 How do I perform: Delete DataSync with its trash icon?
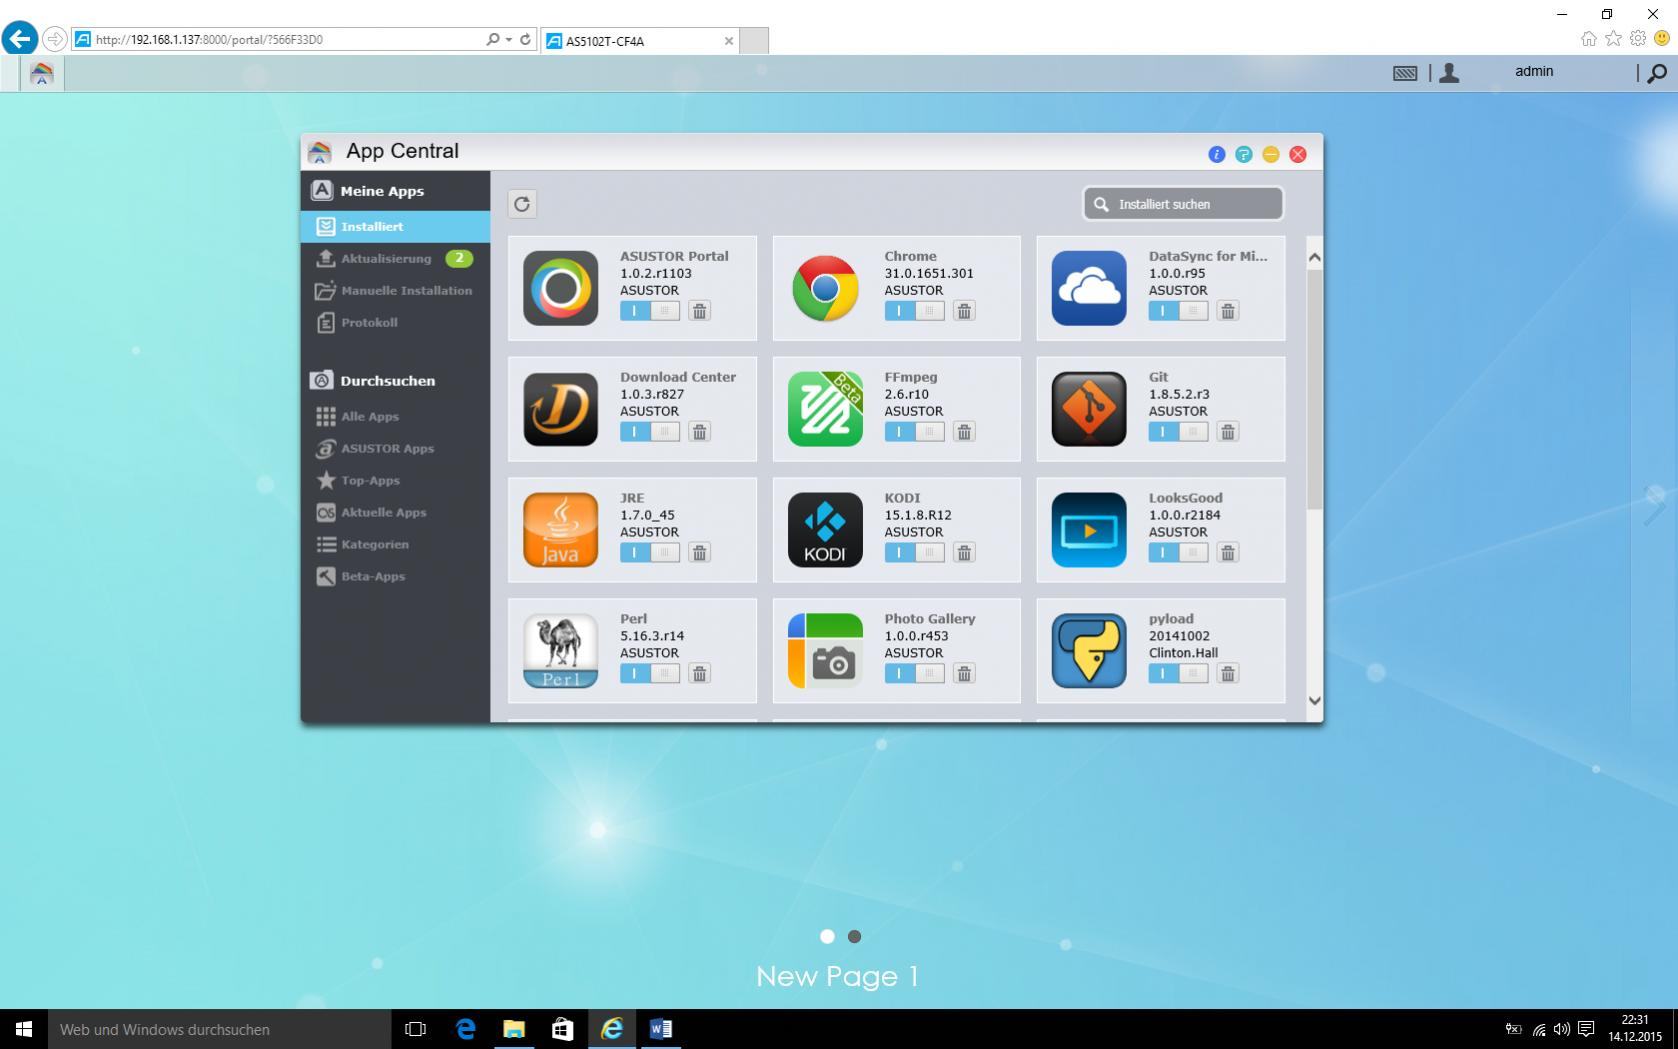pyautogui.click(x=1228, y=311)
